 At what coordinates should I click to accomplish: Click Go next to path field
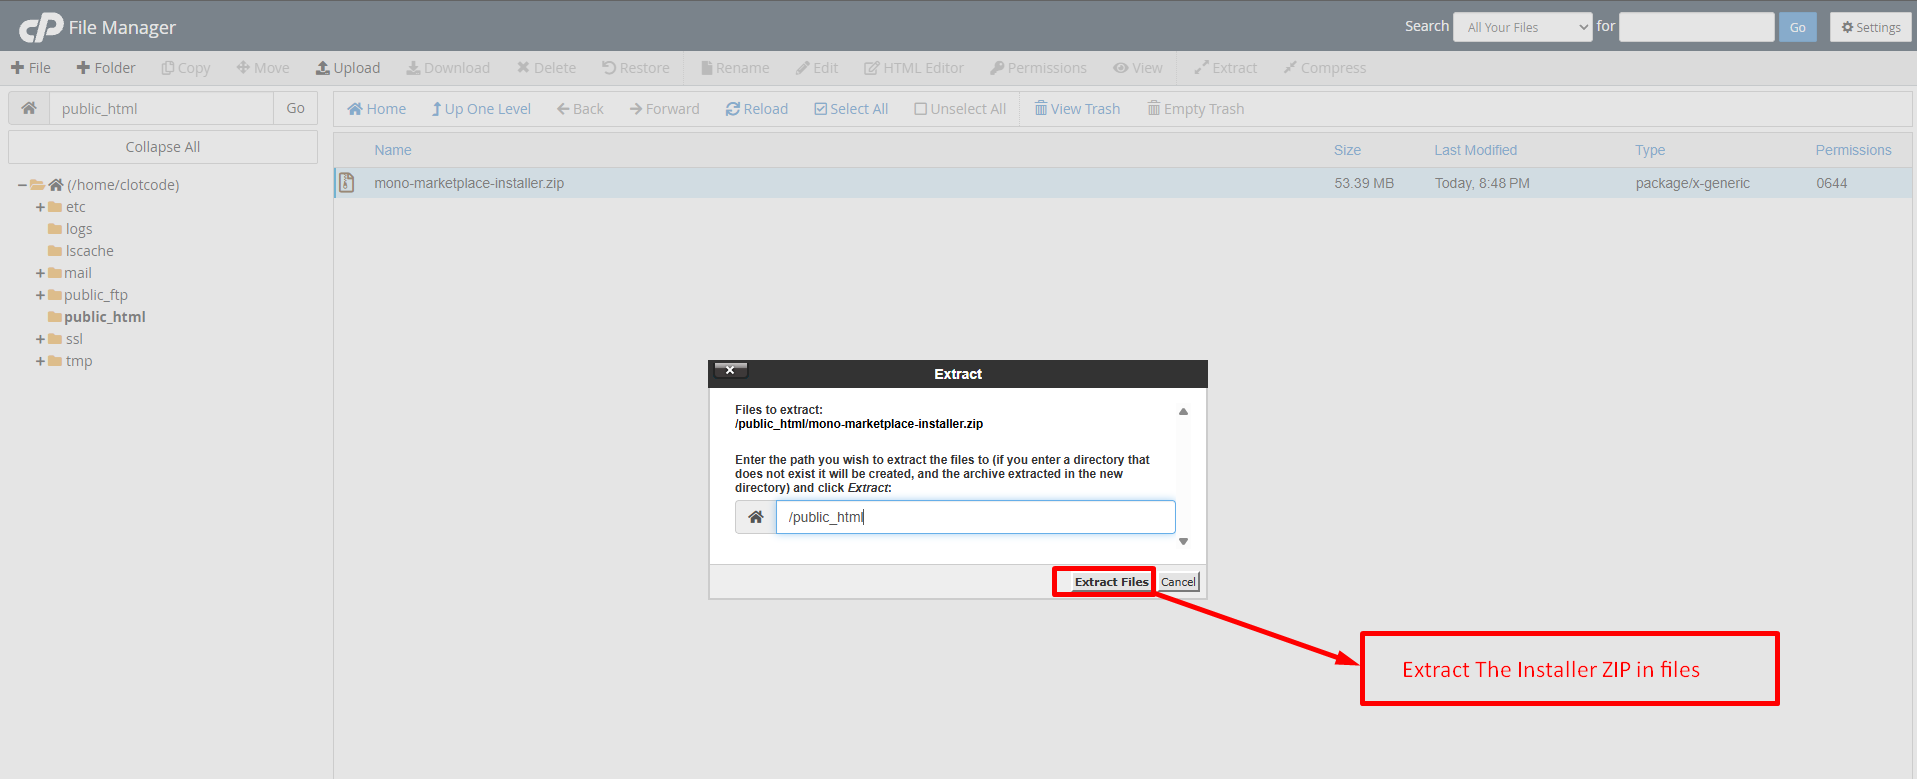pyautogui.click(x=295, y=108)
